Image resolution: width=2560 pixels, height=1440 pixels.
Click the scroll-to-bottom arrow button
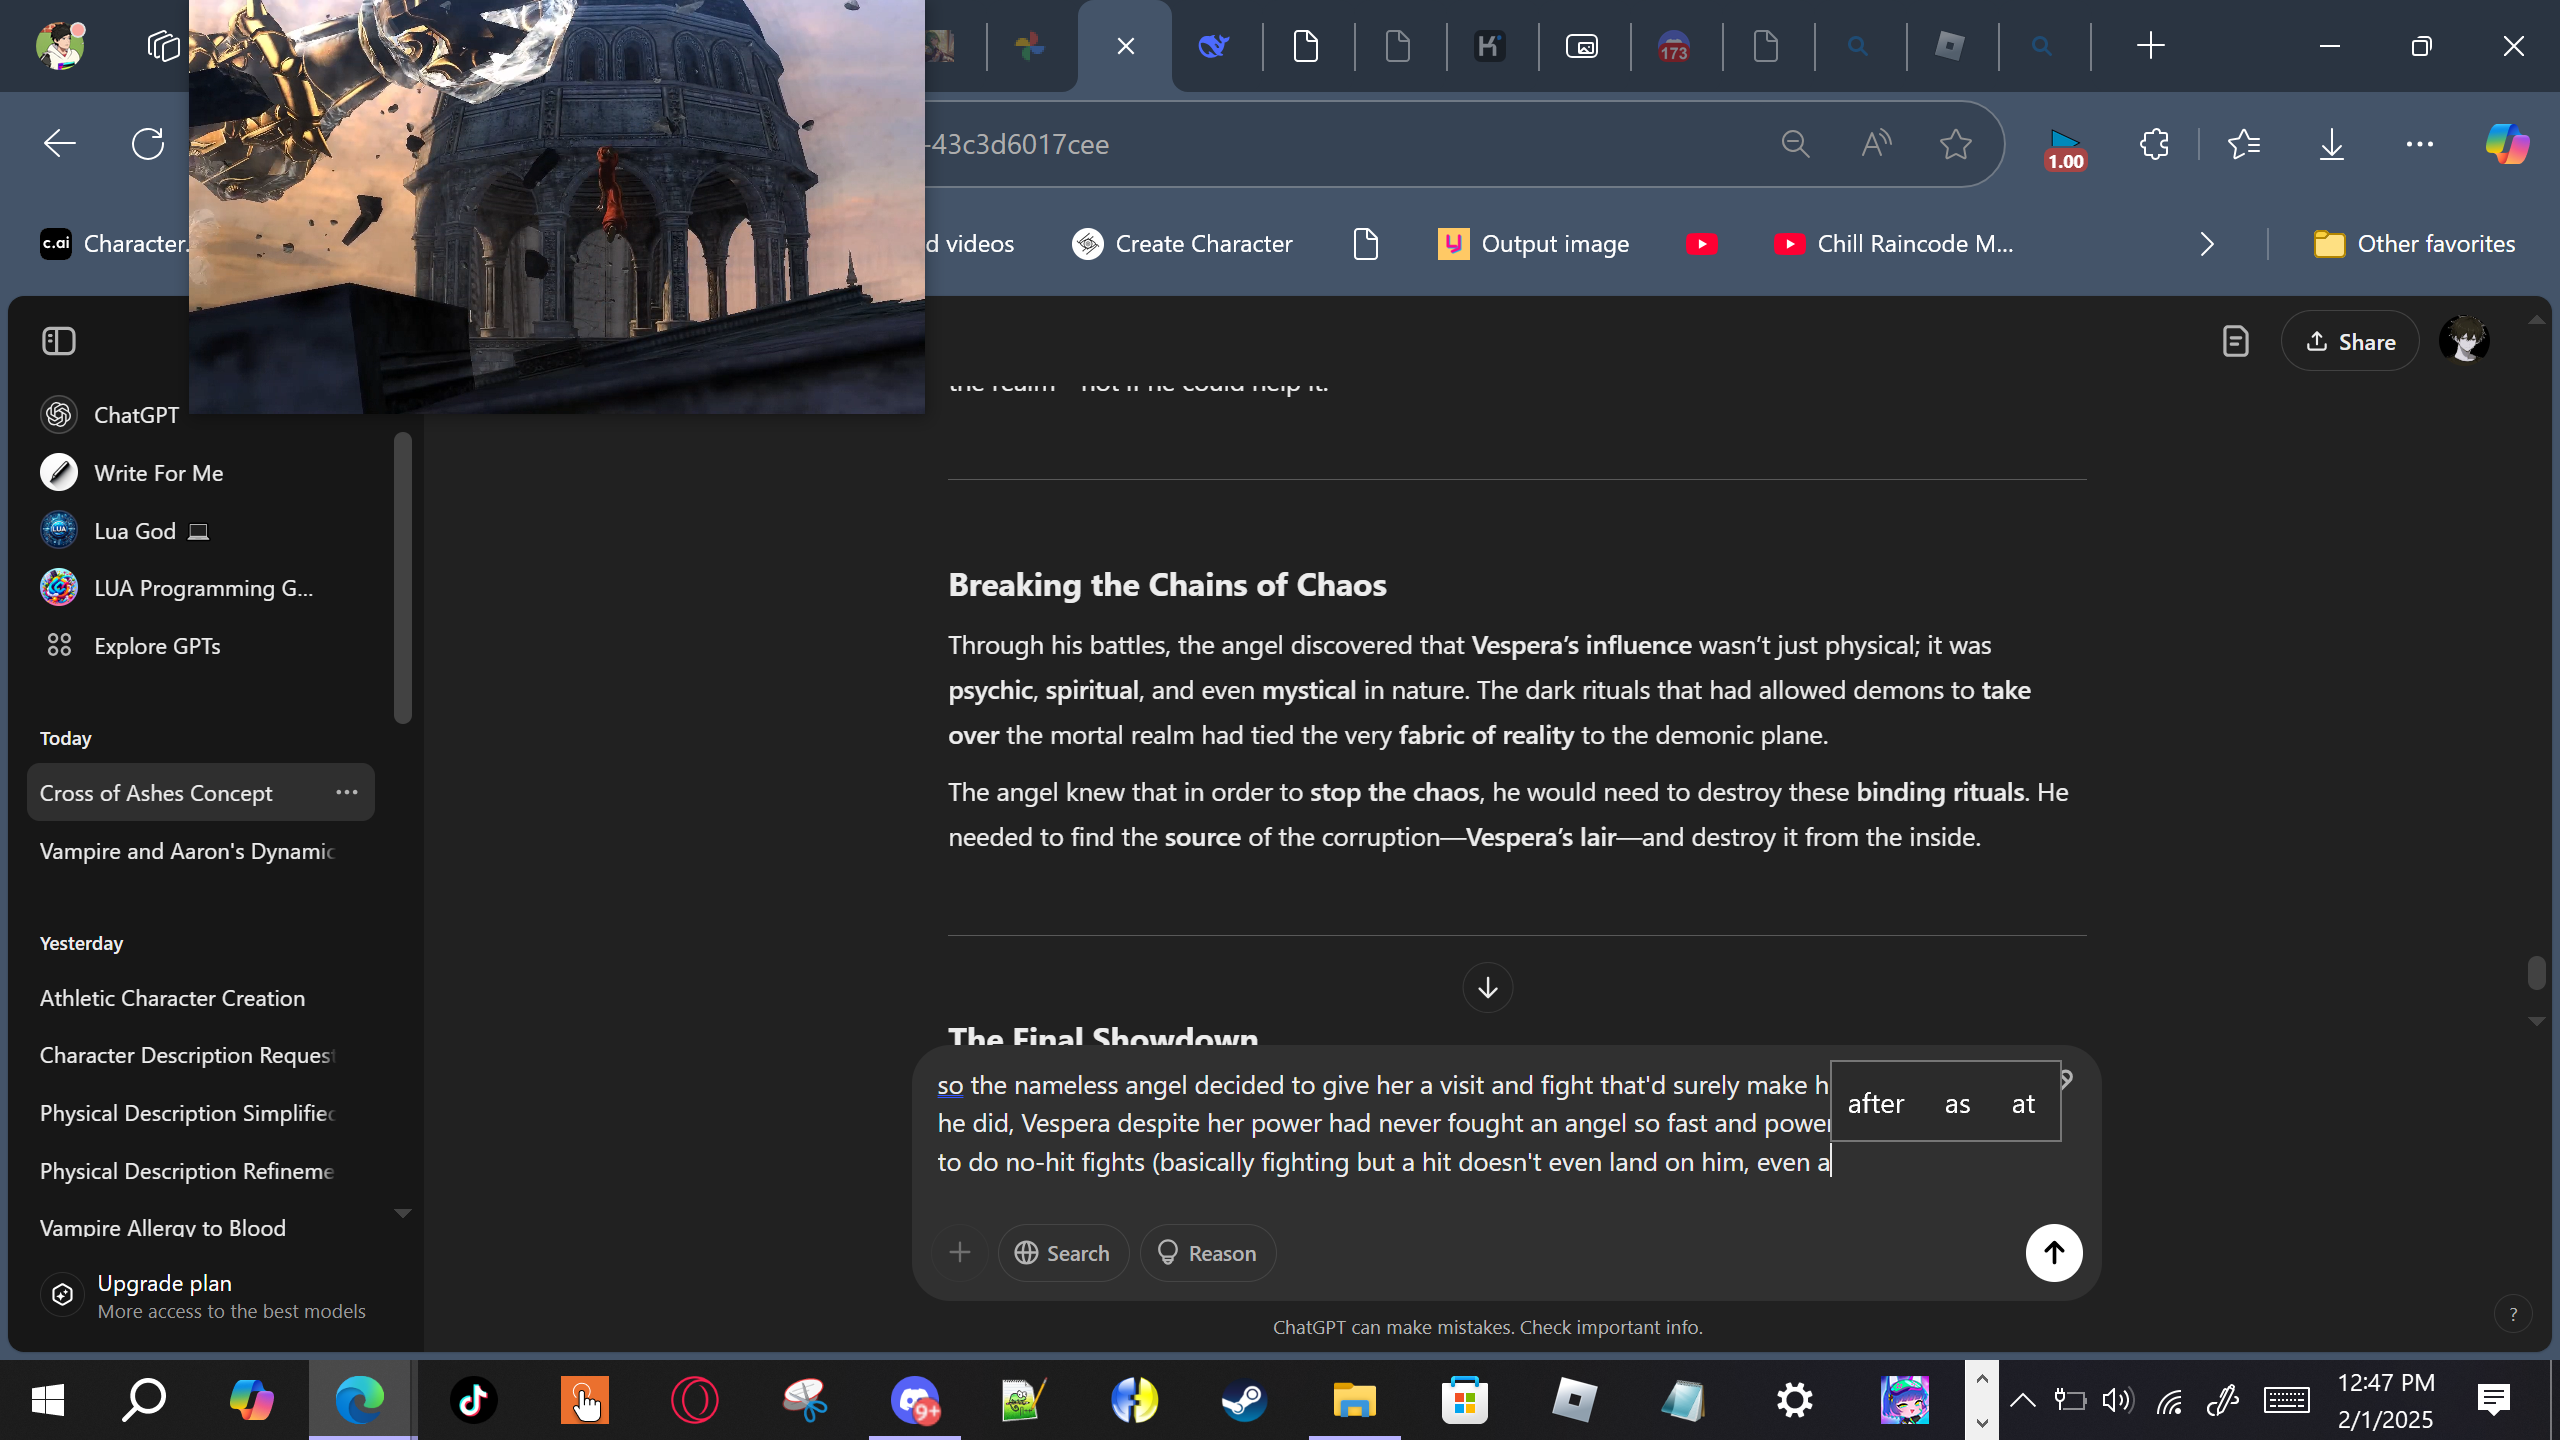1487,988
